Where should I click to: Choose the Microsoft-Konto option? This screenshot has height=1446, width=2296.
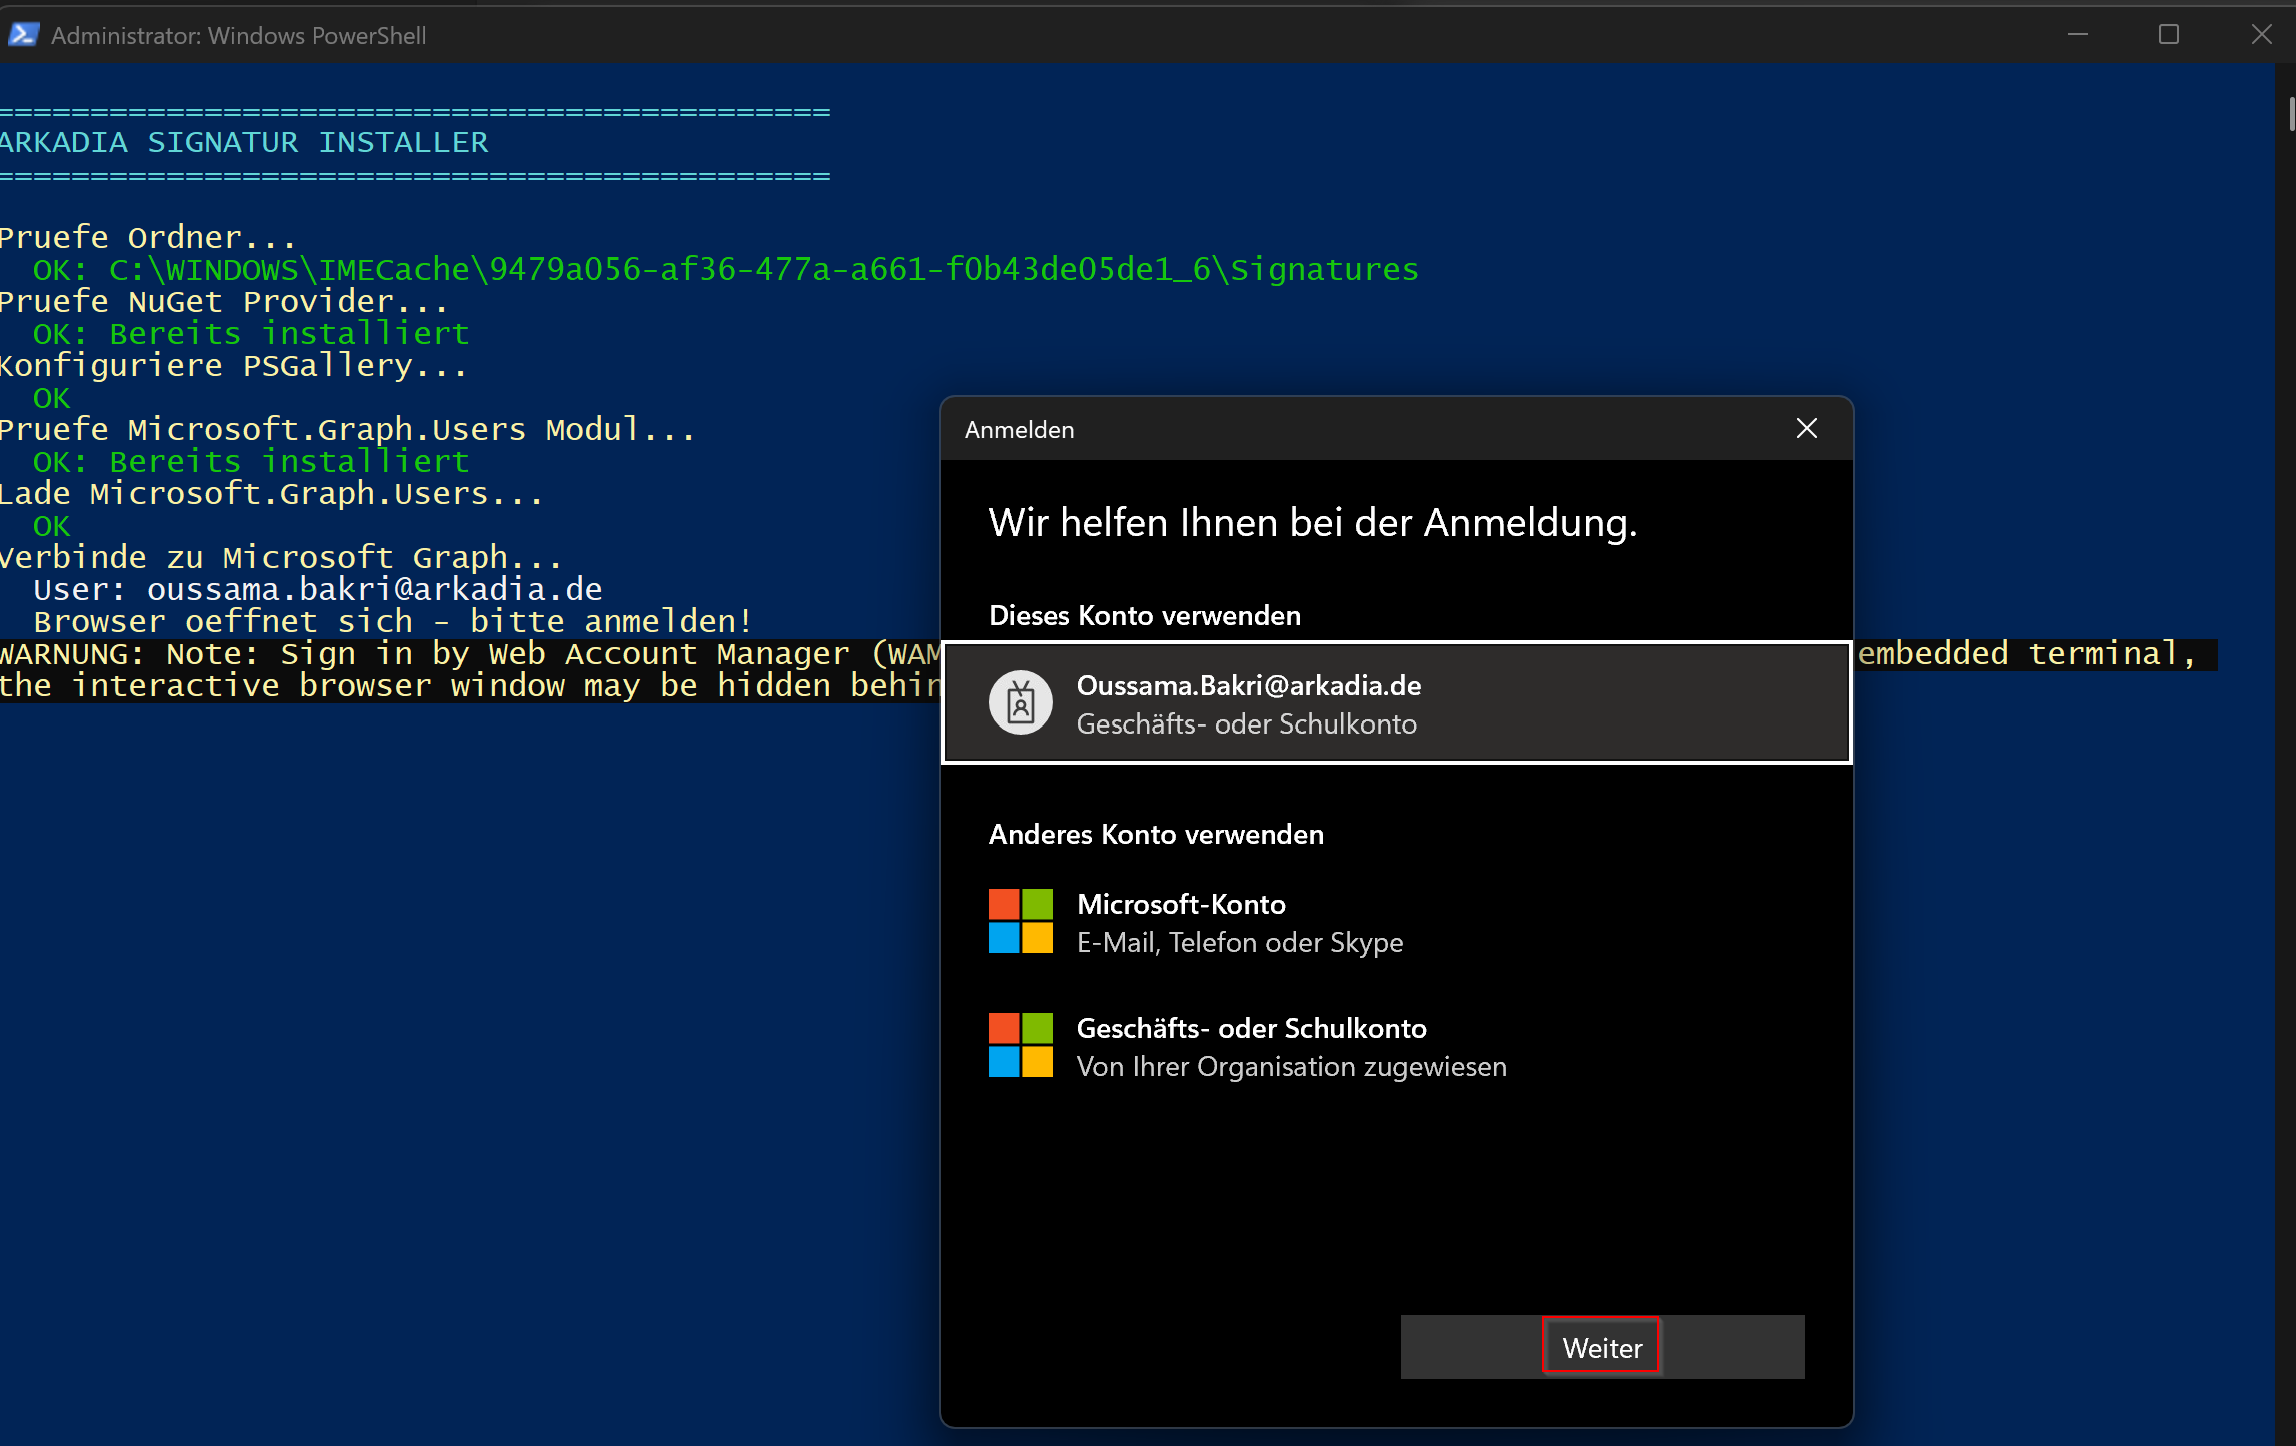point(1396,922)
